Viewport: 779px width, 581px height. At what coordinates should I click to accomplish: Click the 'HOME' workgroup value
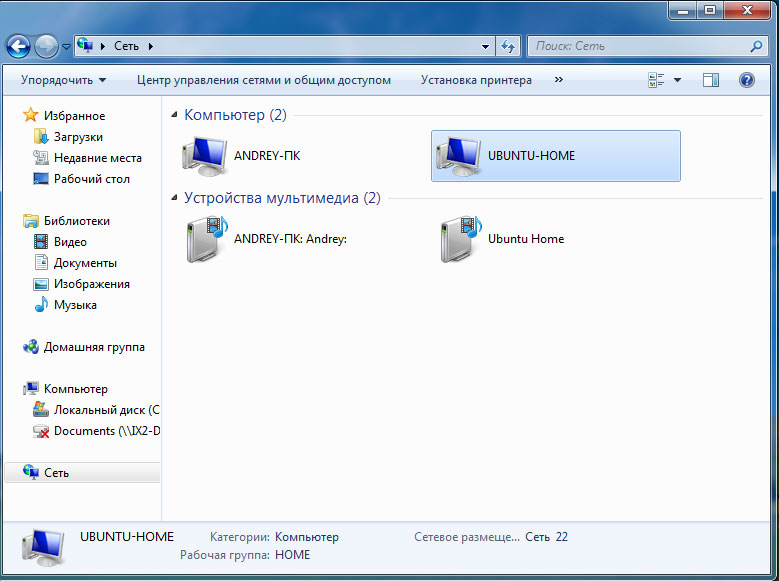pos(292,555)
